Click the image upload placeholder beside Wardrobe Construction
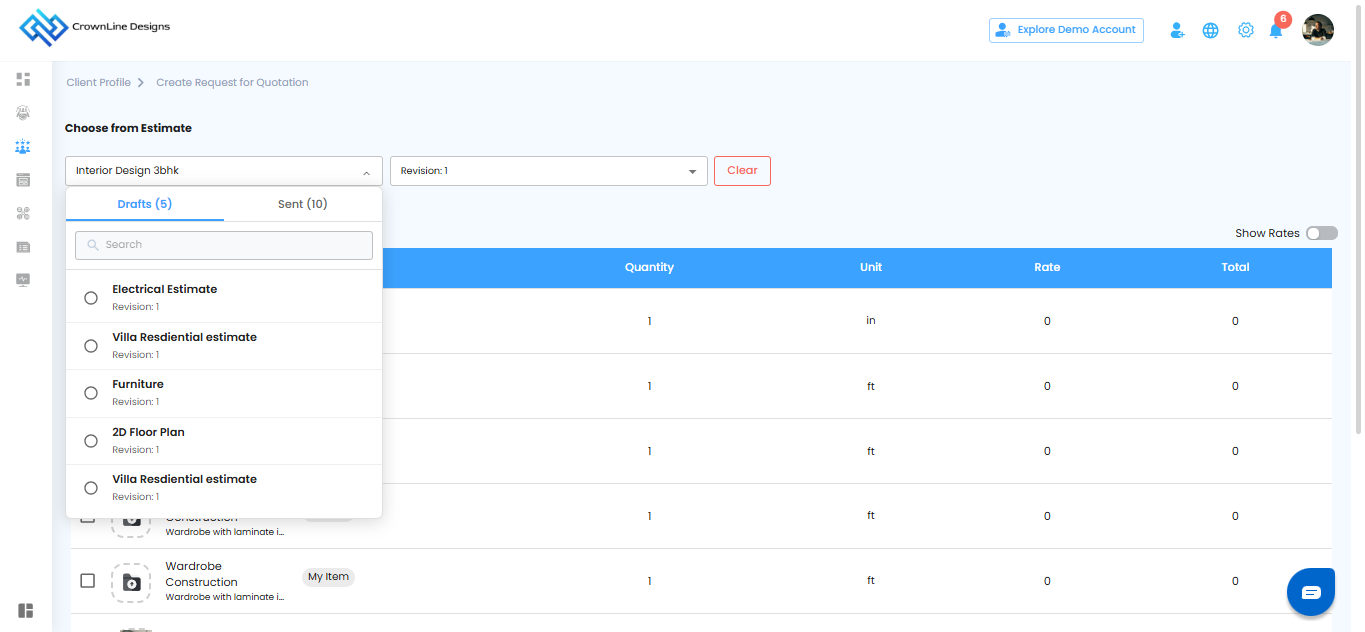 pyautogui.click(x=131, y=581)
